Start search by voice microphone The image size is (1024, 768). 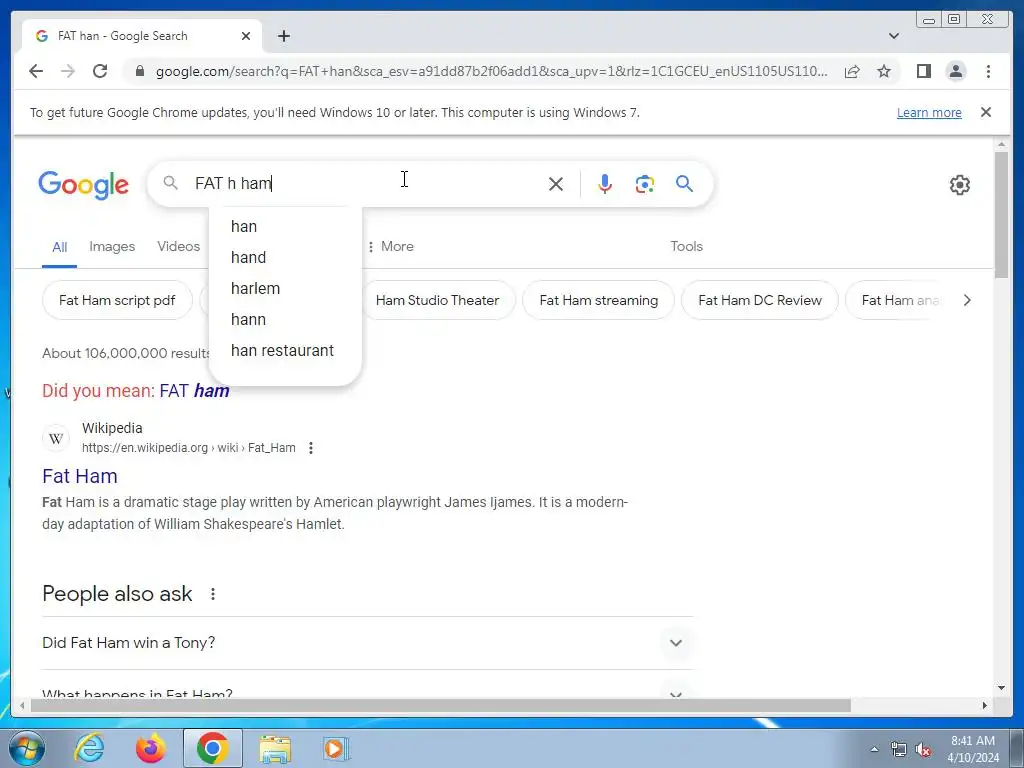(605, 184)
